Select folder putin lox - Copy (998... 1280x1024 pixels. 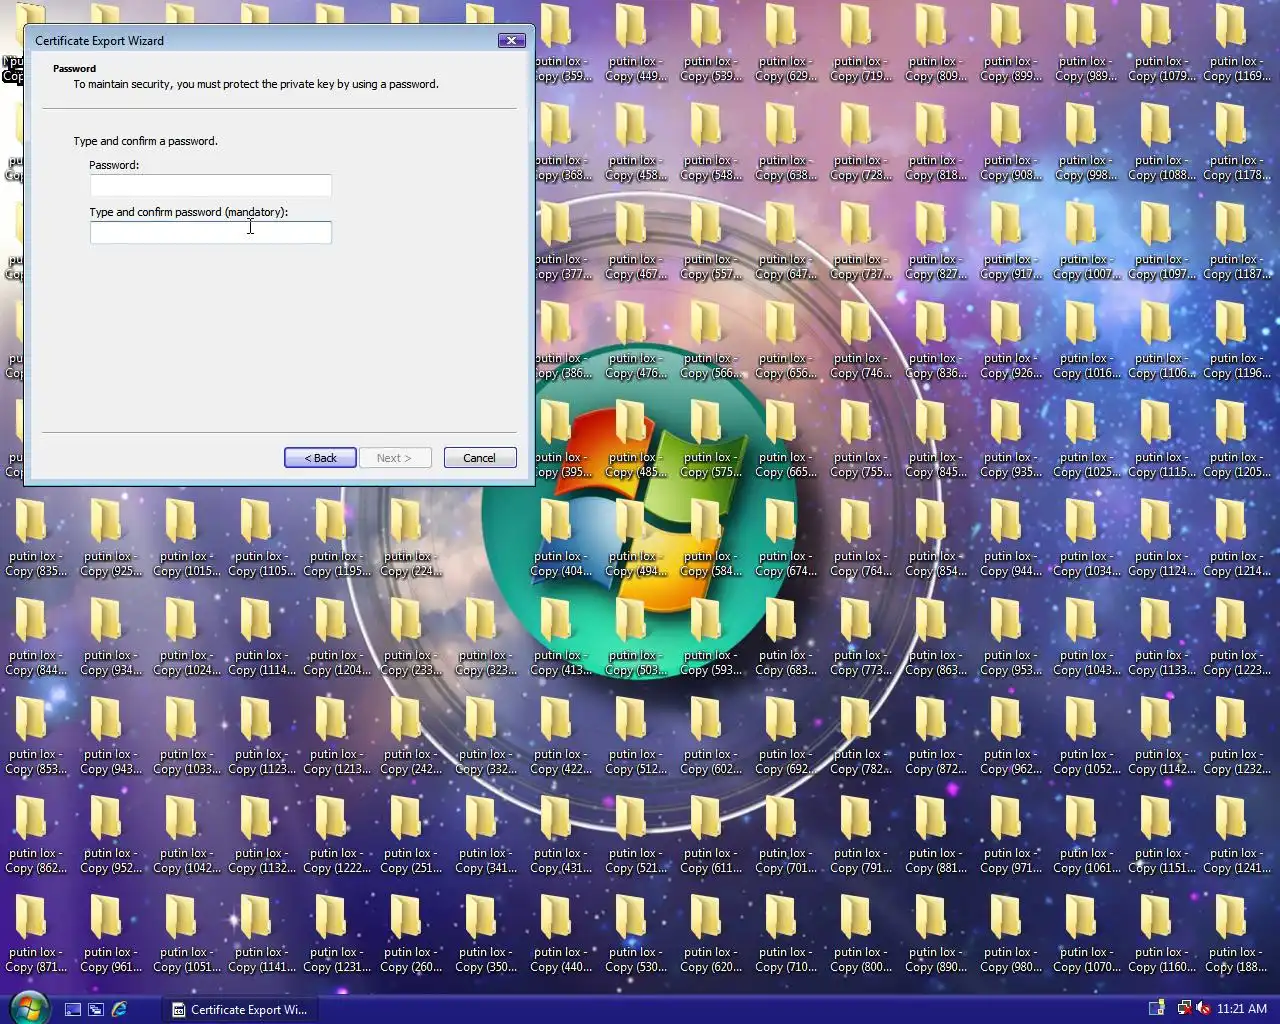pos(1086,143)
